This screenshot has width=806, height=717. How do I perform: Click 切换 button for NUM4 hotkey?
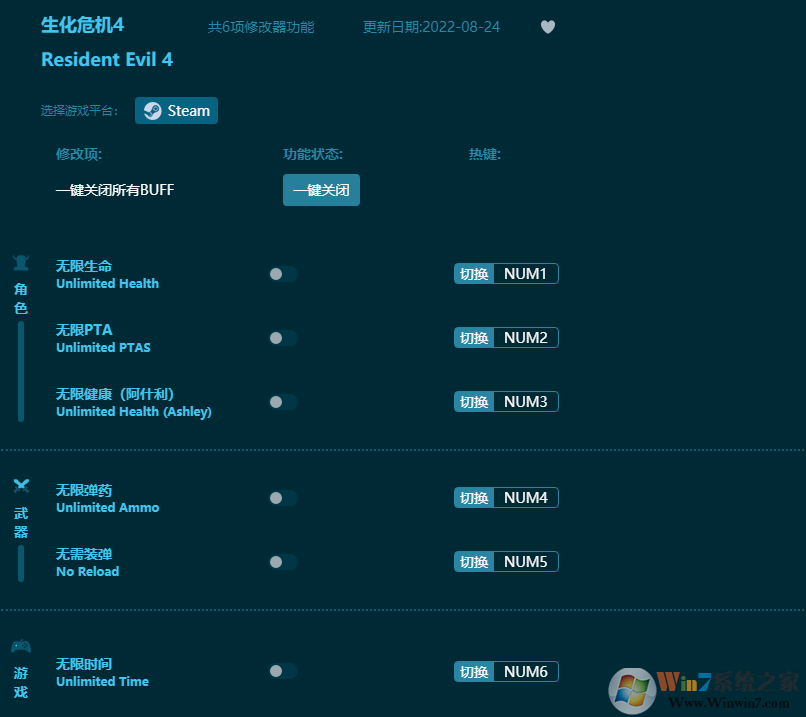tap(474, 498)
